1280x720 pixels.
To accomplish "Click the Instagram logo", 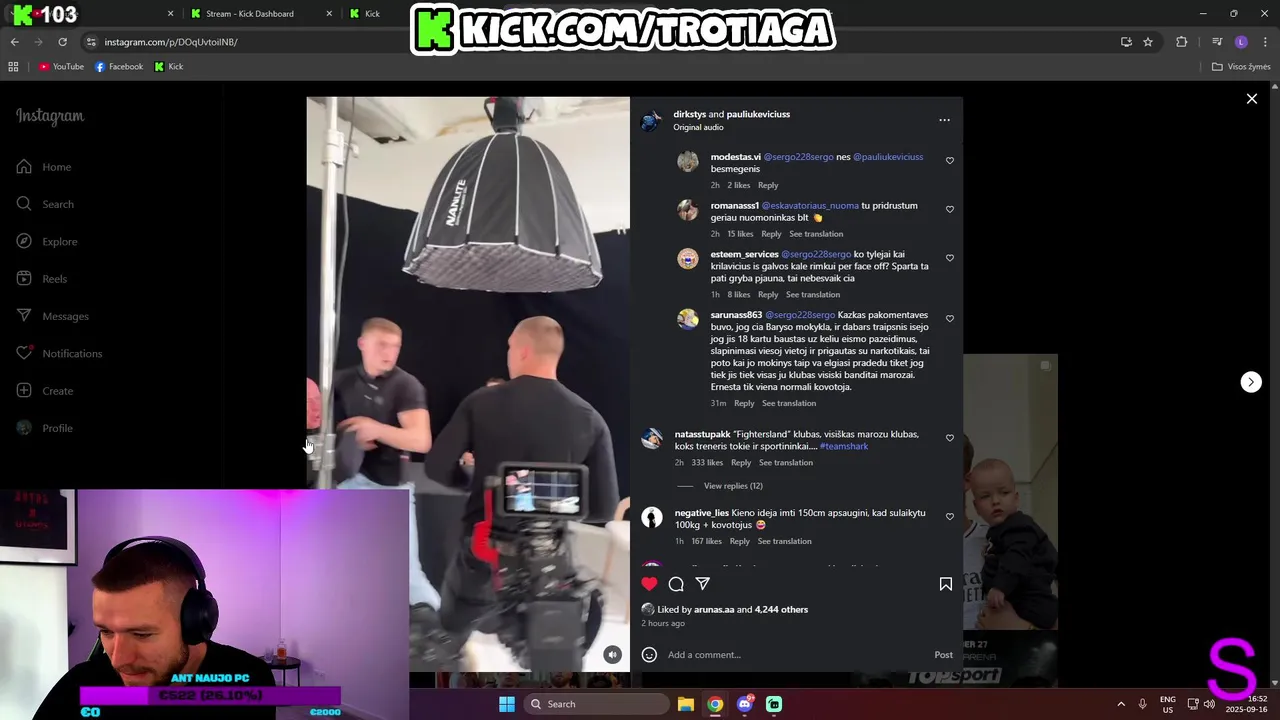I will pyautogui.click(x=50, y=116).
